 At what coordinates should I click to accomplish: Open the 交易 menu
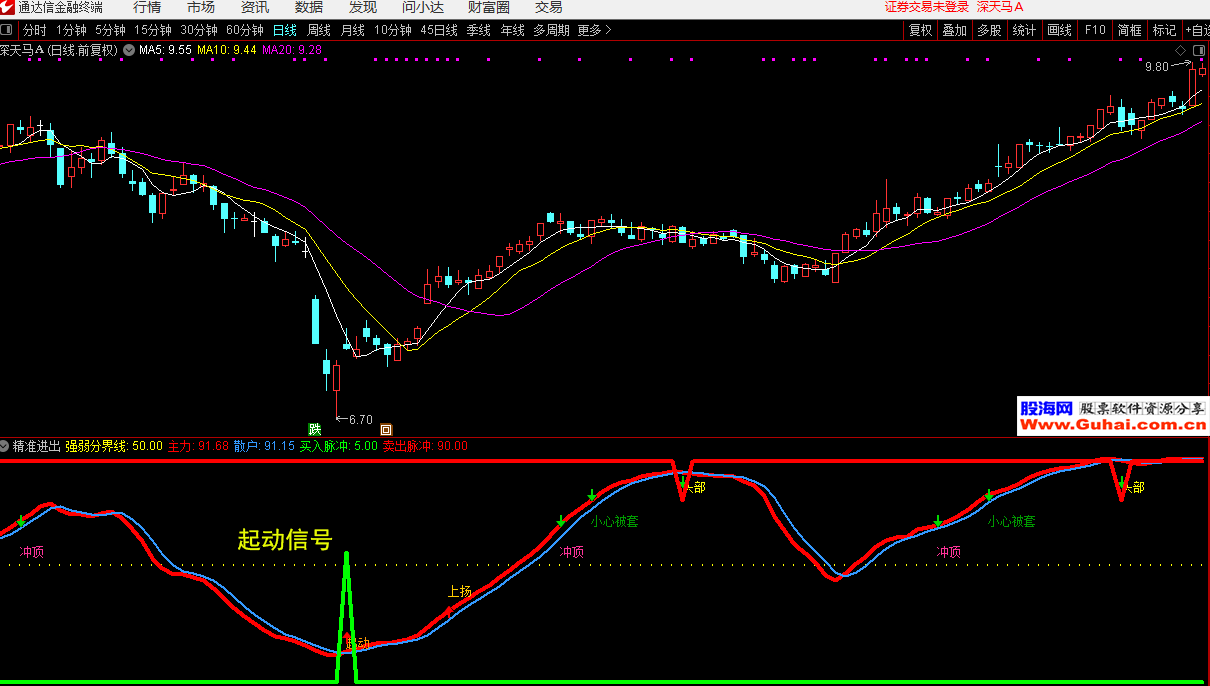coord(549,7)
